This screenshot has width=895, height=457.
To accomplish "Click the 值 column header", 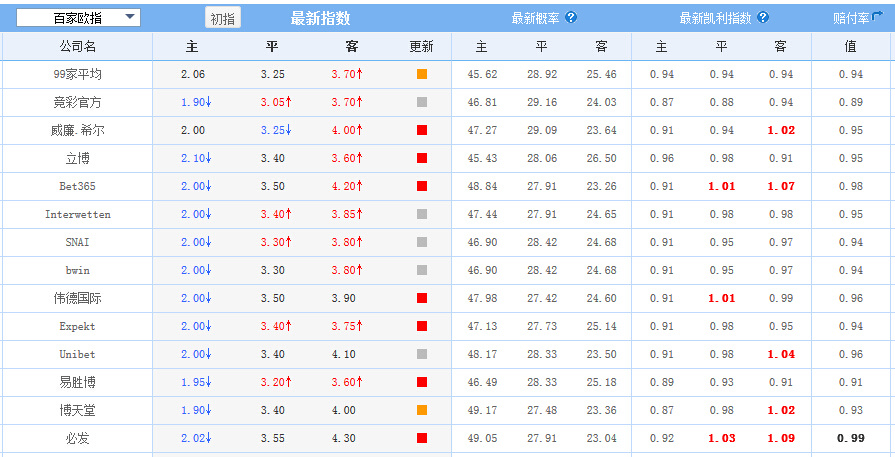I will 850,47.
